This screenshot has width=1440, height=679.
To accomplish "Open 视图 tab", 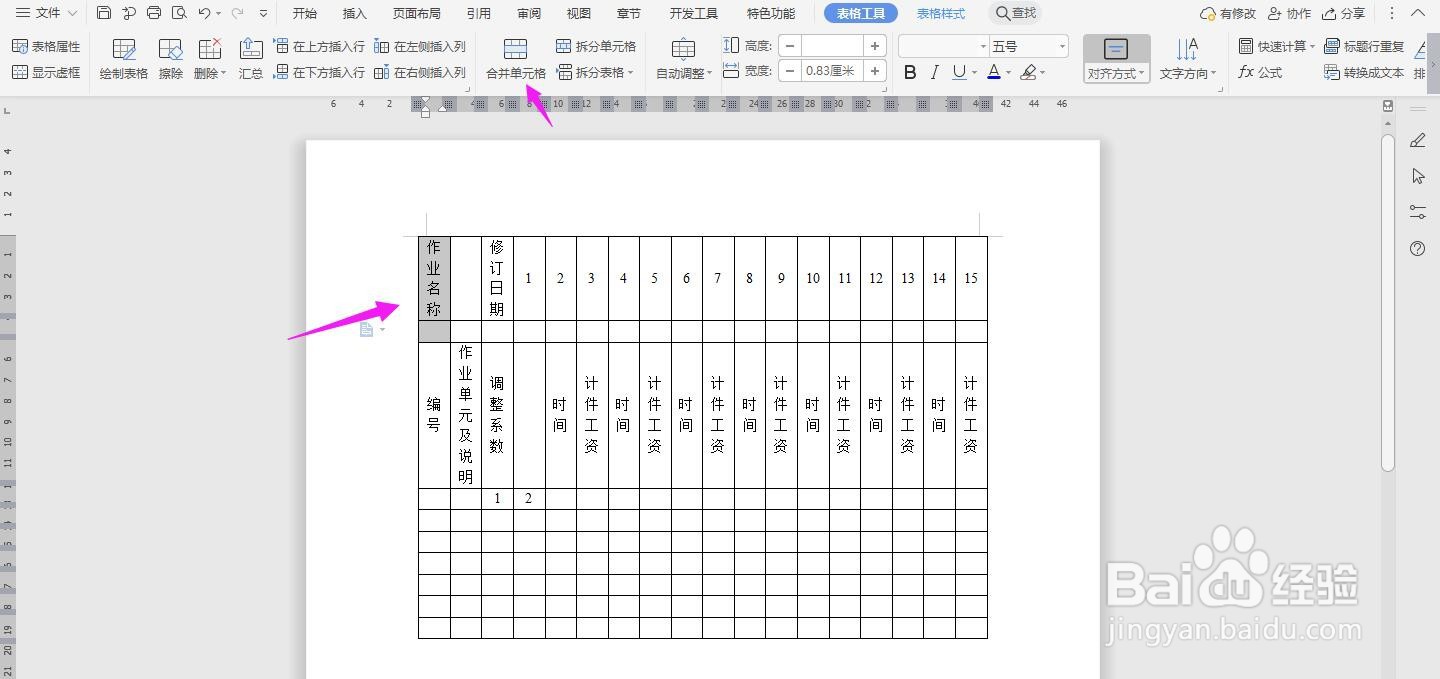I will (x=578, y=13).
